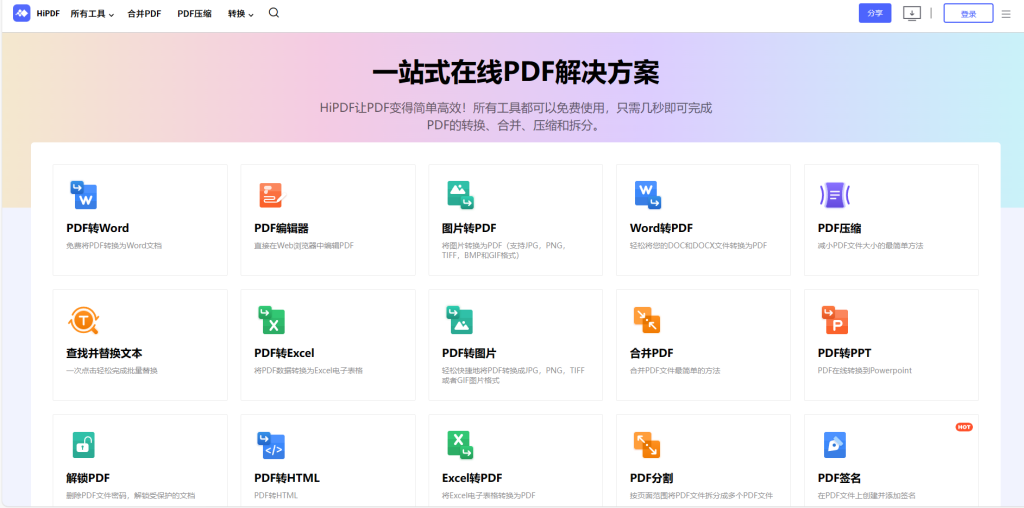
Task: Open the hamburger menu icon
Action: coord(1006,14)
